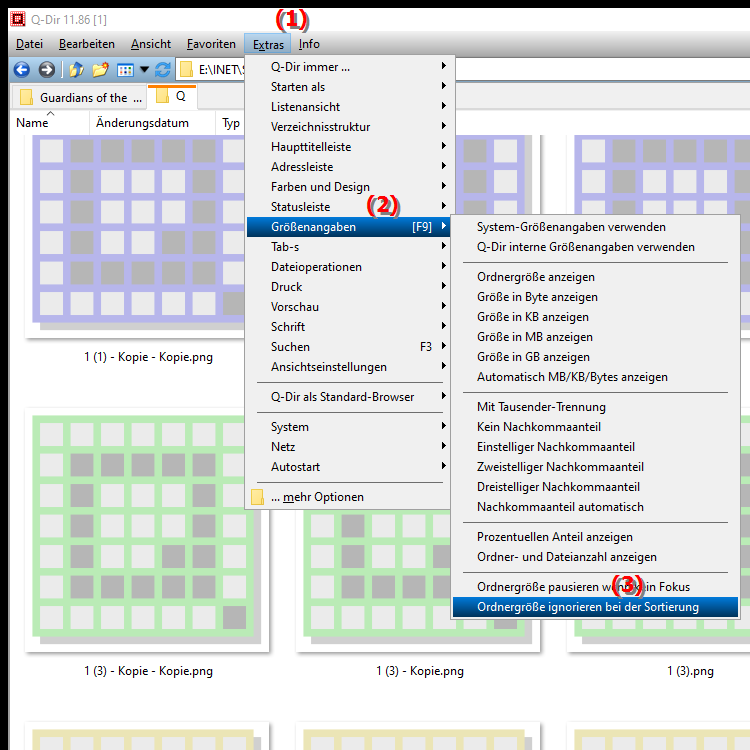
Task: Toggle Mit Tausender-Trennung option
Action: pyautogui.click(x=596, y=407)
